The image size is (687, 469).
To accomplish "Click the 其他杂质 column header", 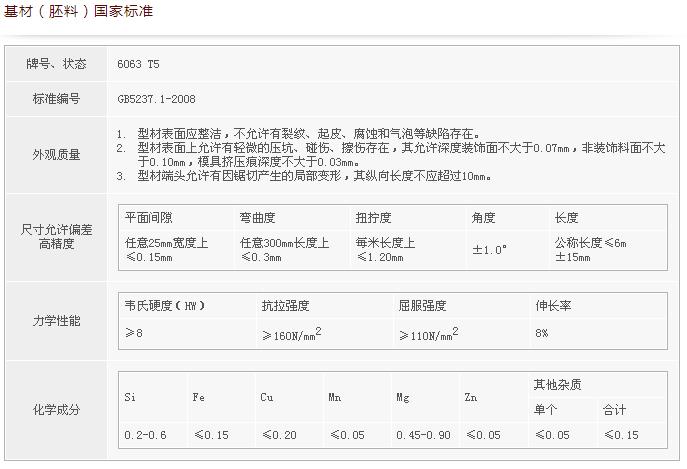I will 557,384.
